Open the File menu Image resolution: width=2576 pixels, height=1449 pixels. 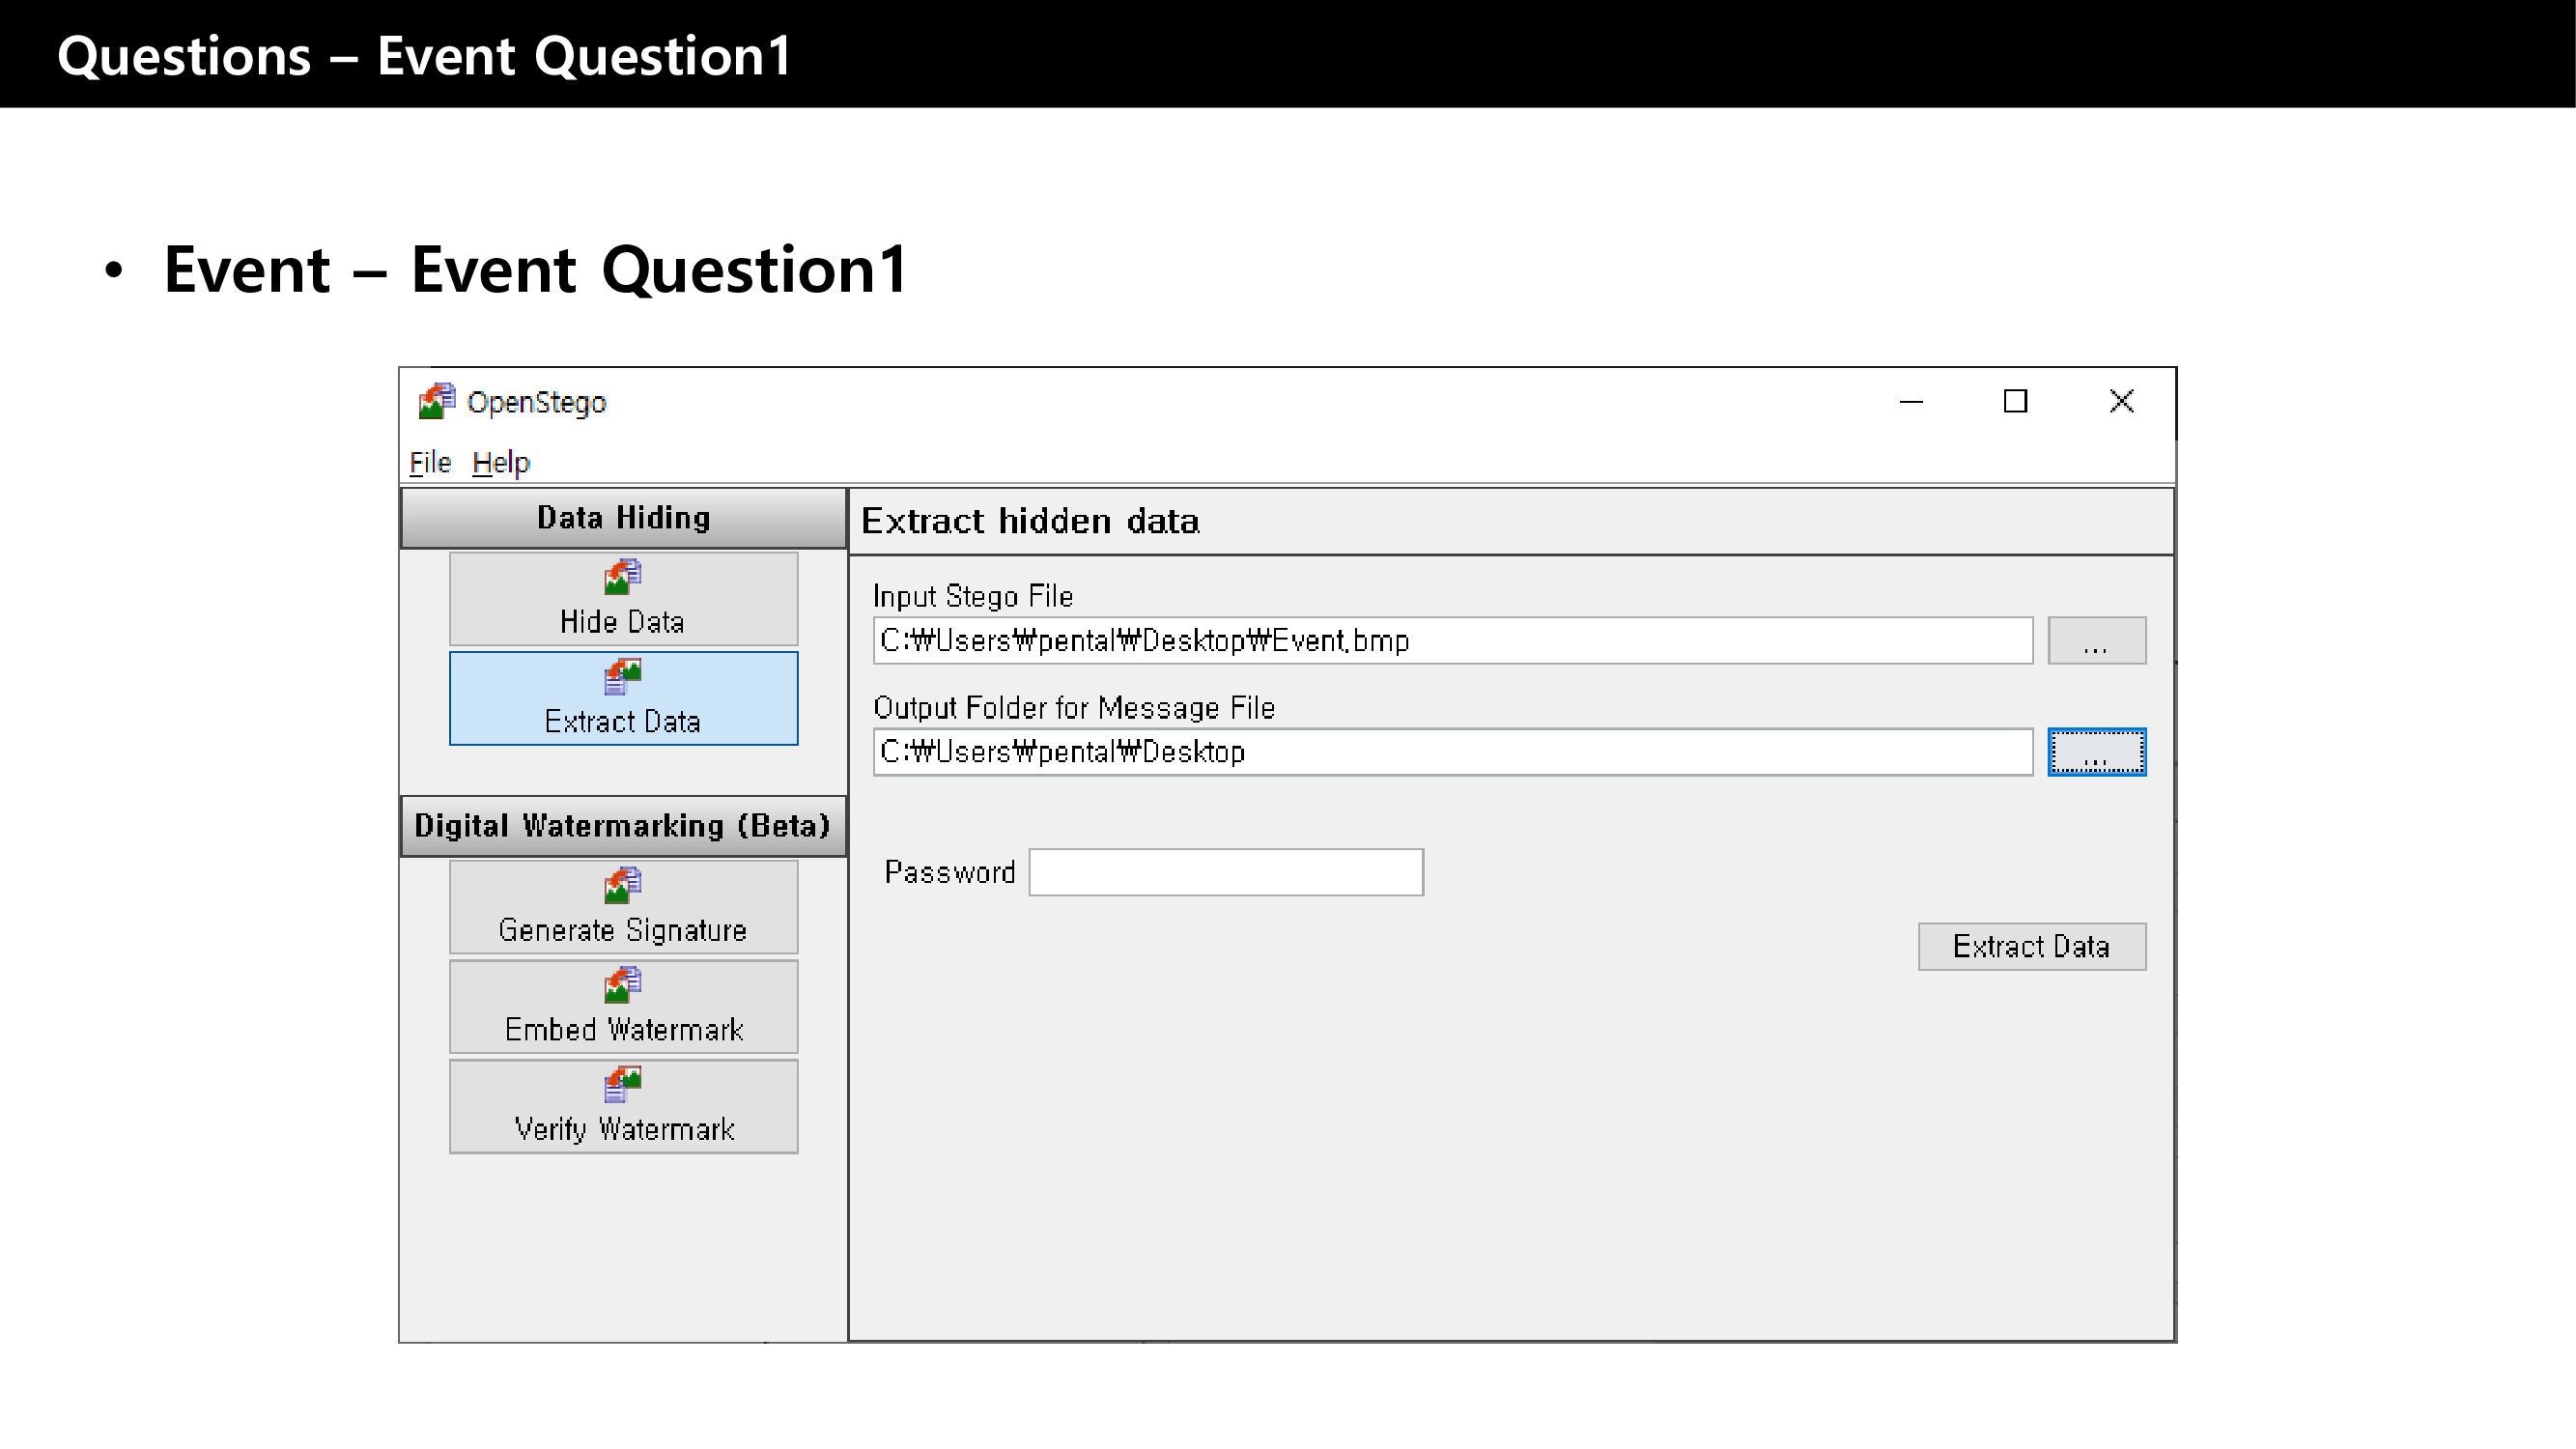pos(430,462)
